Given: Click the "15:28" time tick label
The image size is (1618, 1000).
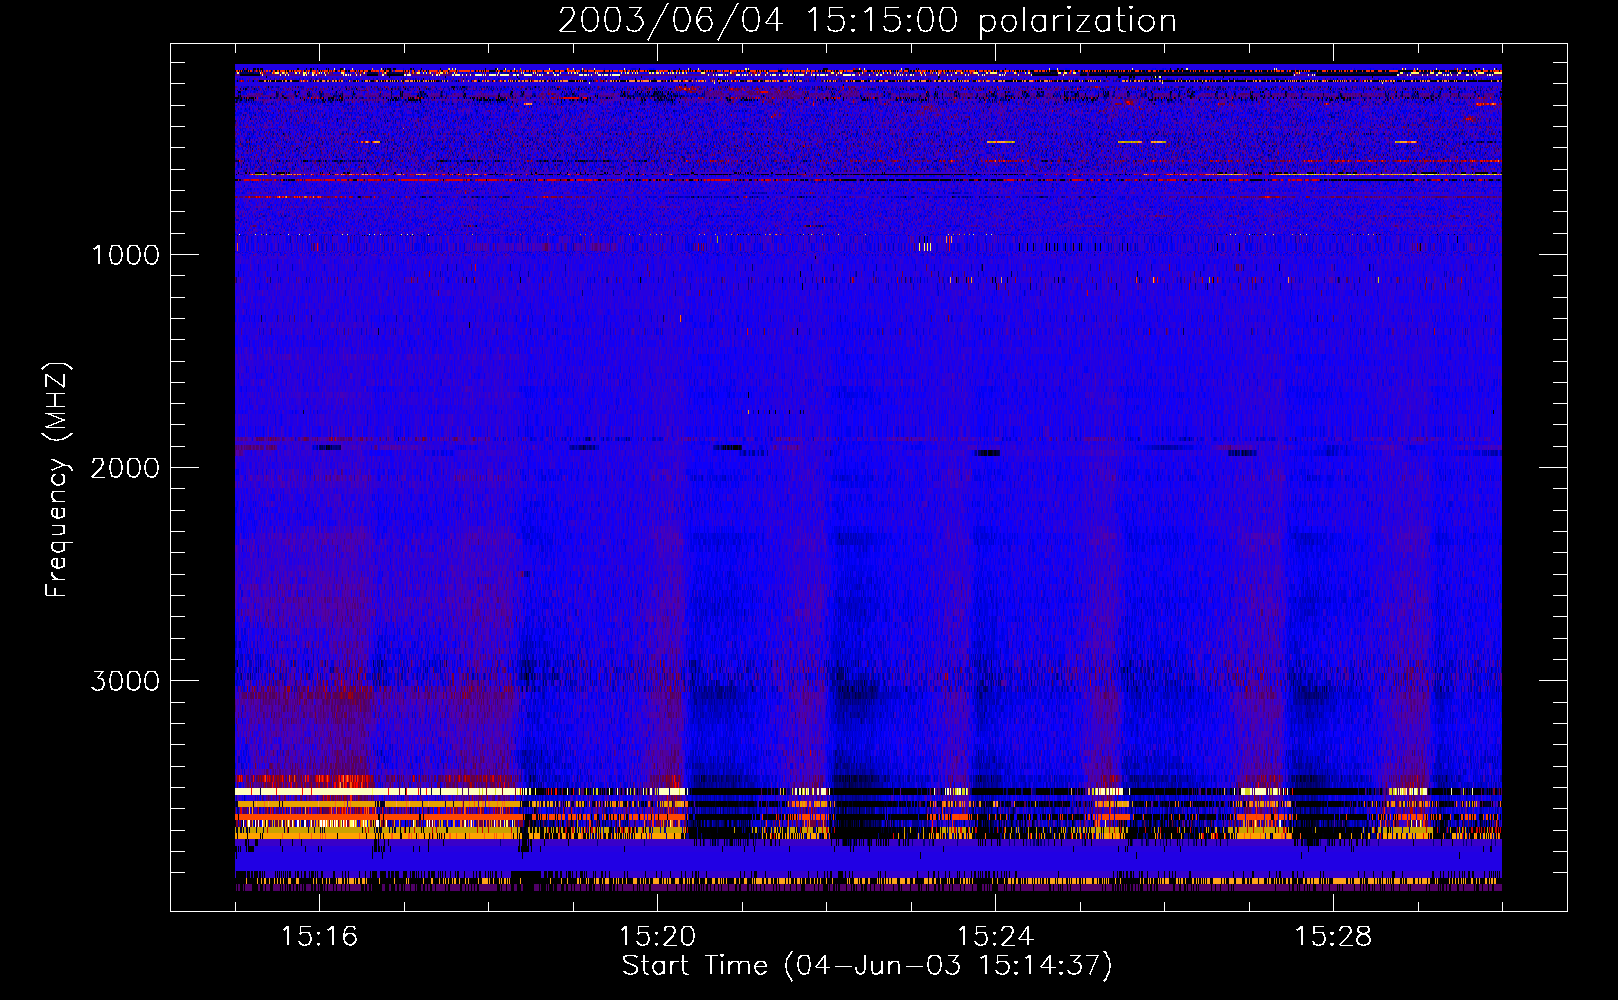Looking at the screenshot, I should [x=1333, y=936].
